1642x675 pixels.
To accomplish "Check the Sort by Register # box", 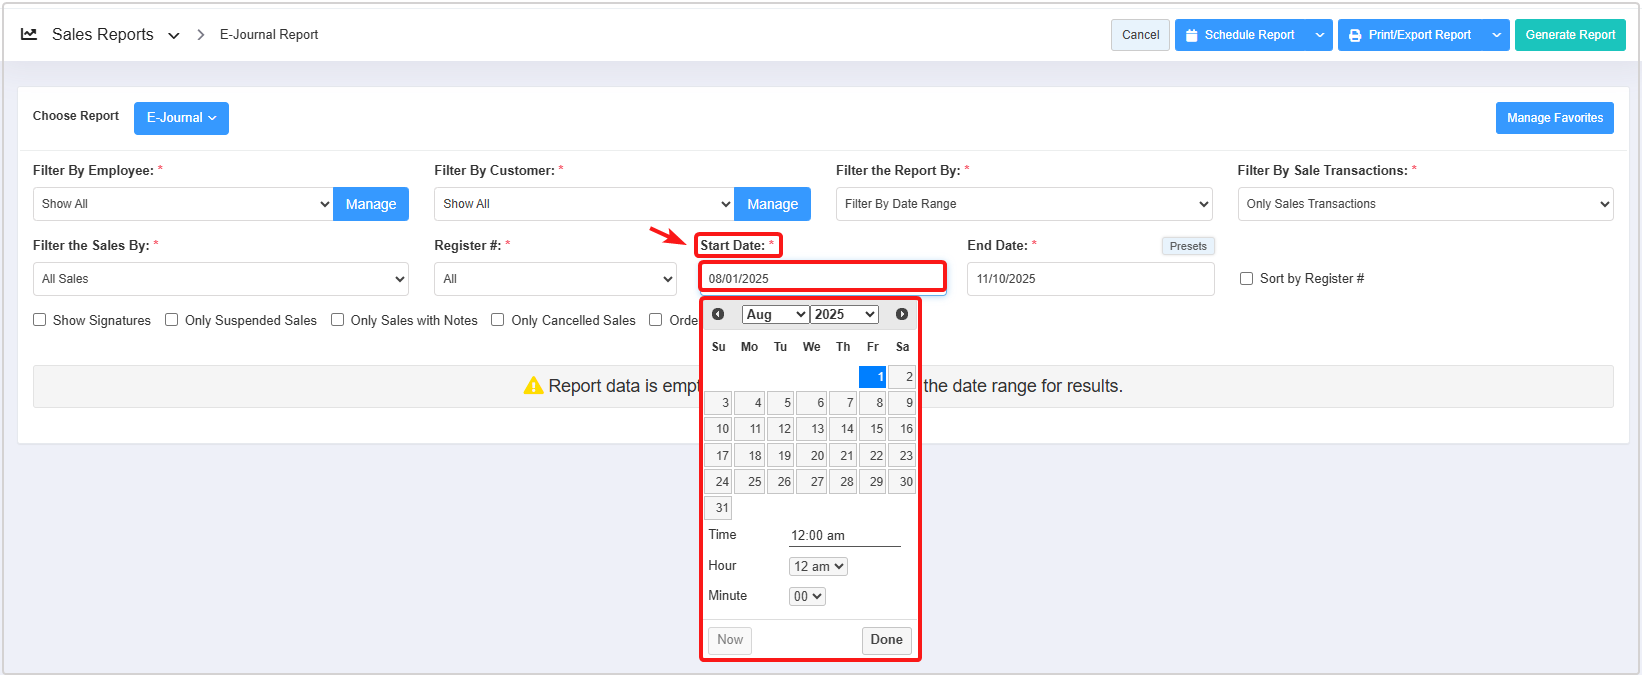I will [x=1246, y=279].
